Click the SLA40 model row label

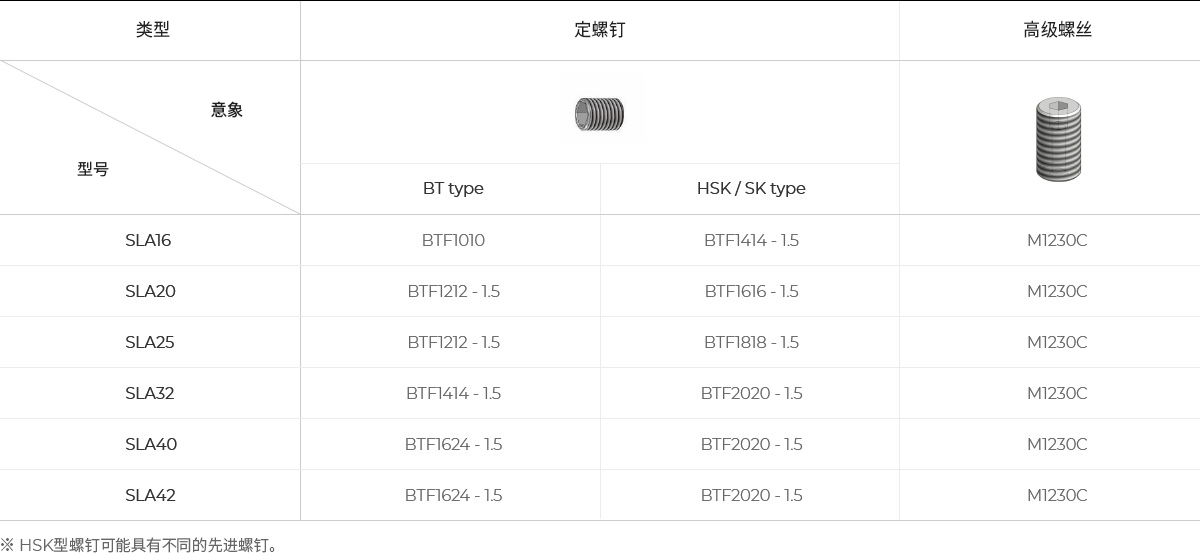point(151,444)
